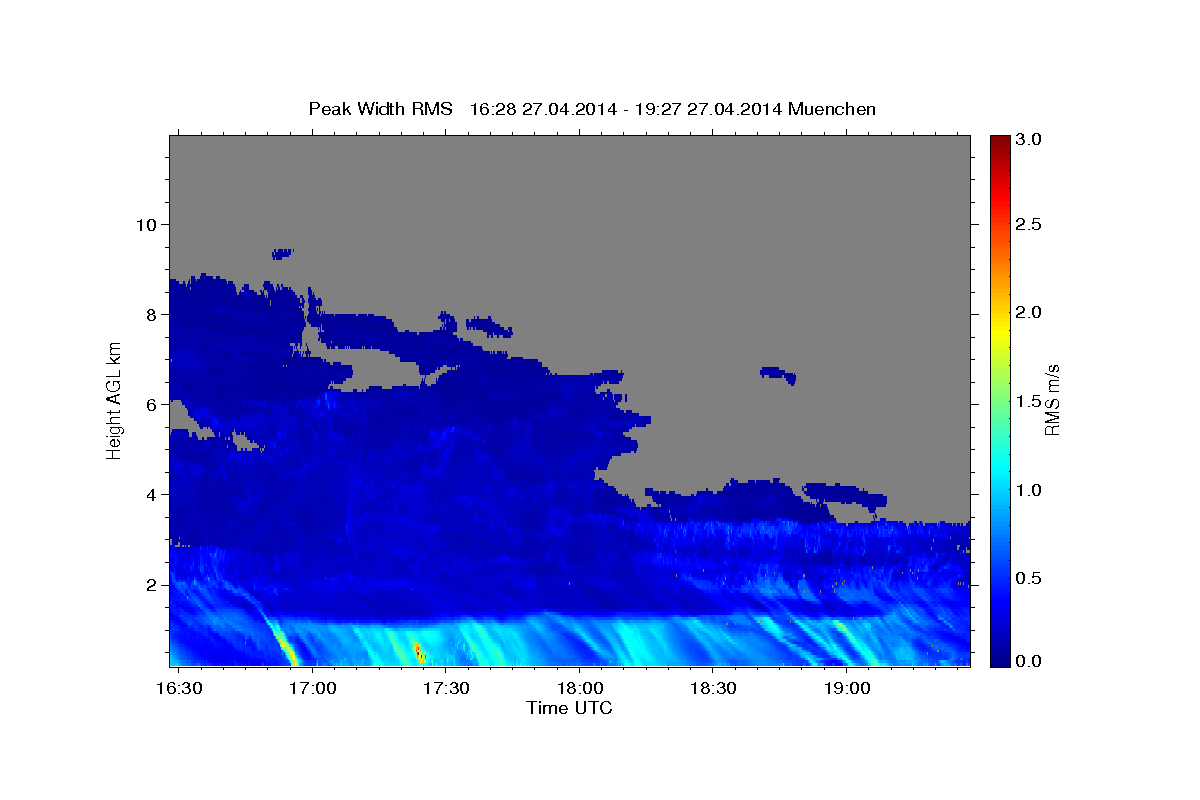
Task: Click the height label 10
Action: click(x=147, y=224)
